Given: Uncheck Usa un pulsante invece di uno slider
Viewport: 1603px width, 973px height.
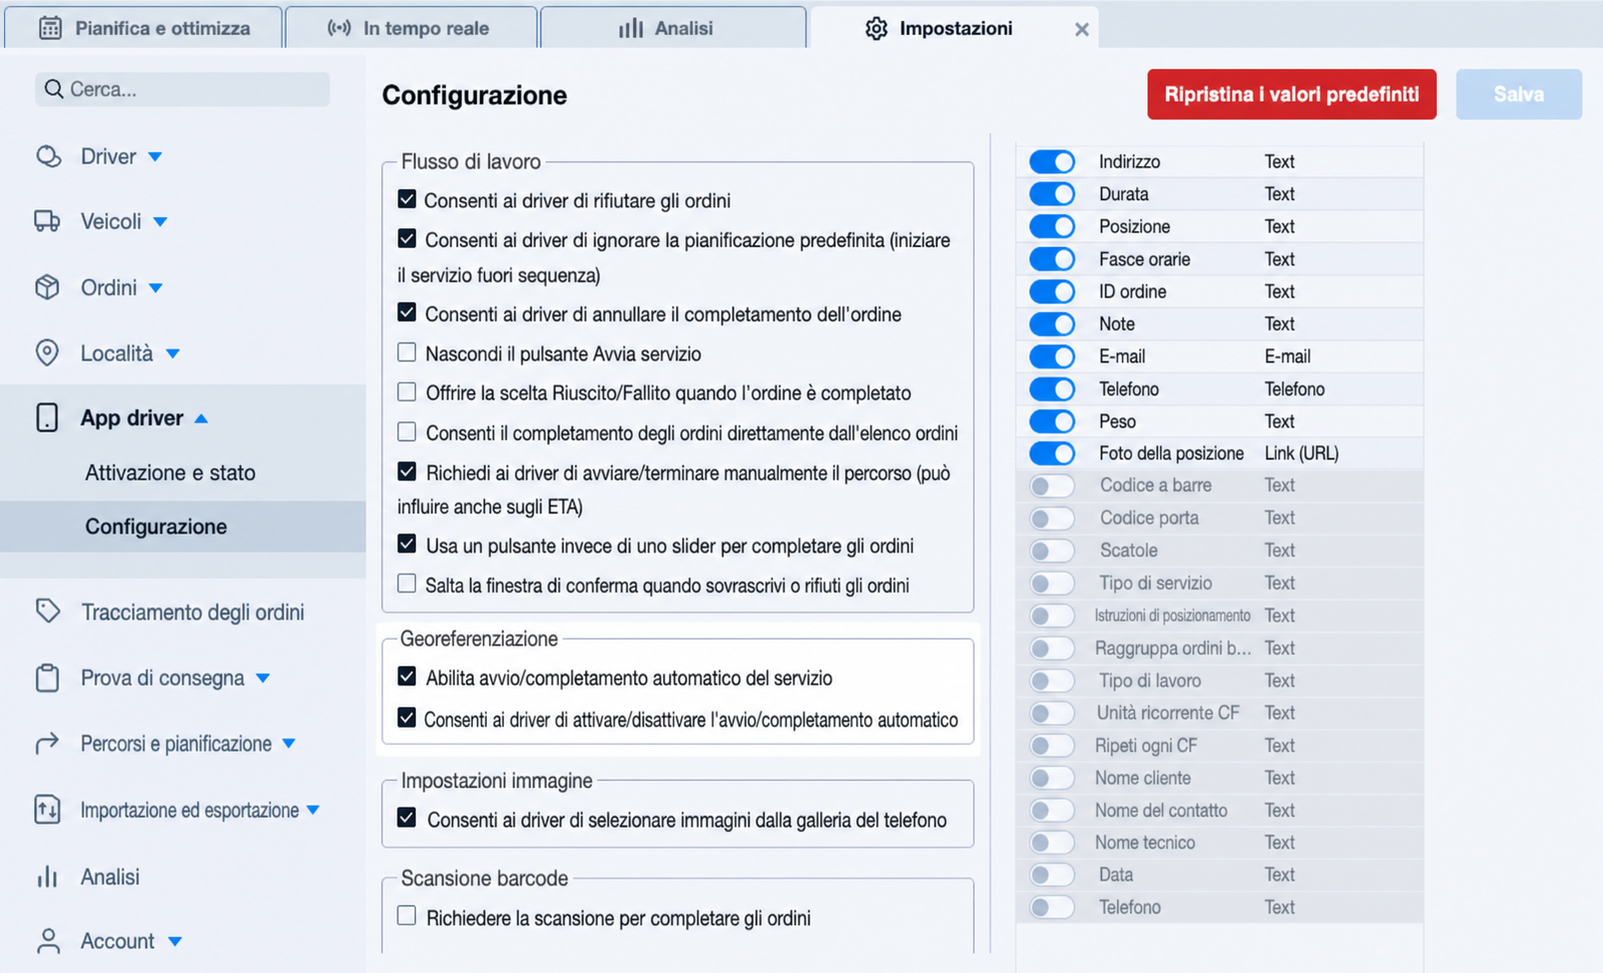Looking at the screenshot, I should [x=407, y=544].
